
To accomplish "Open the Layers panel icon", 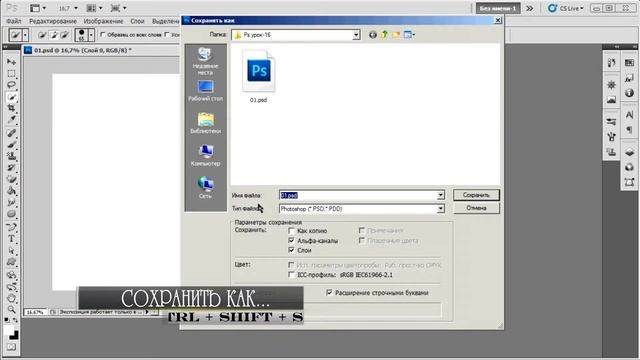I will (x=629, y=152).
